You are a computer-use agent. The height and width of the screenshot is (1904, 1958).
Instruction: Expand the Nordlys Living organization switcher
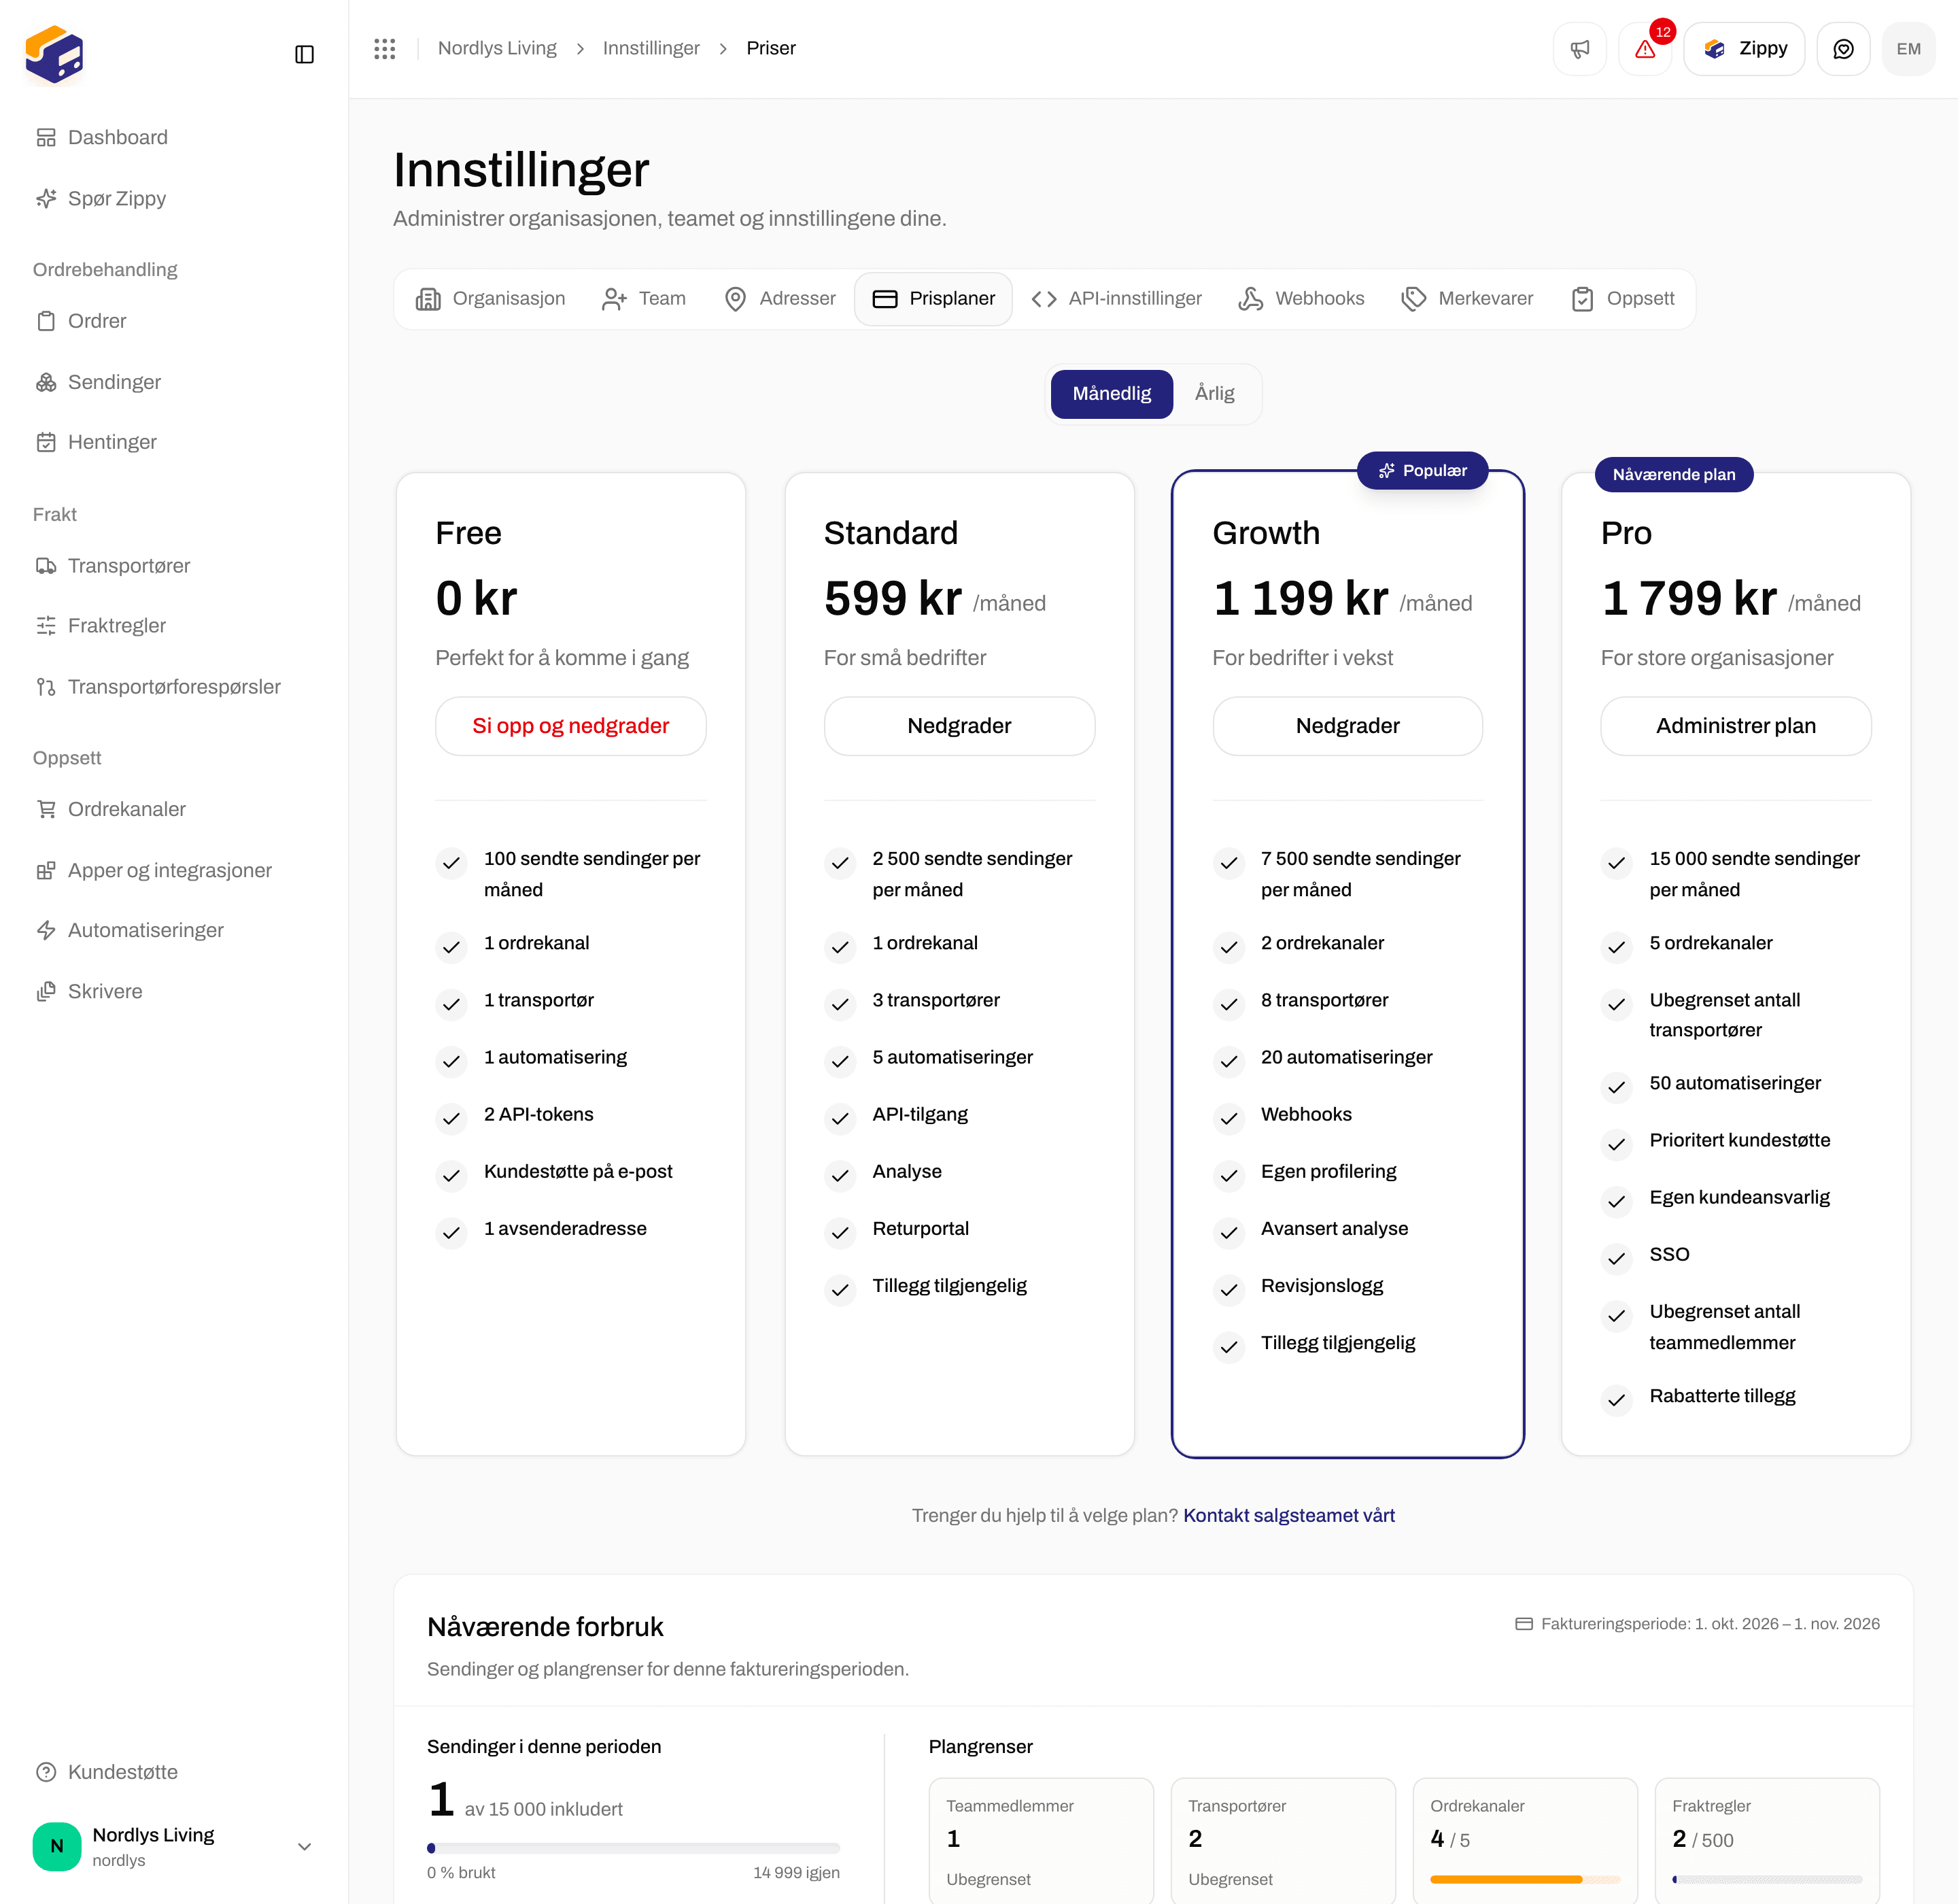tap(174, 1846)
